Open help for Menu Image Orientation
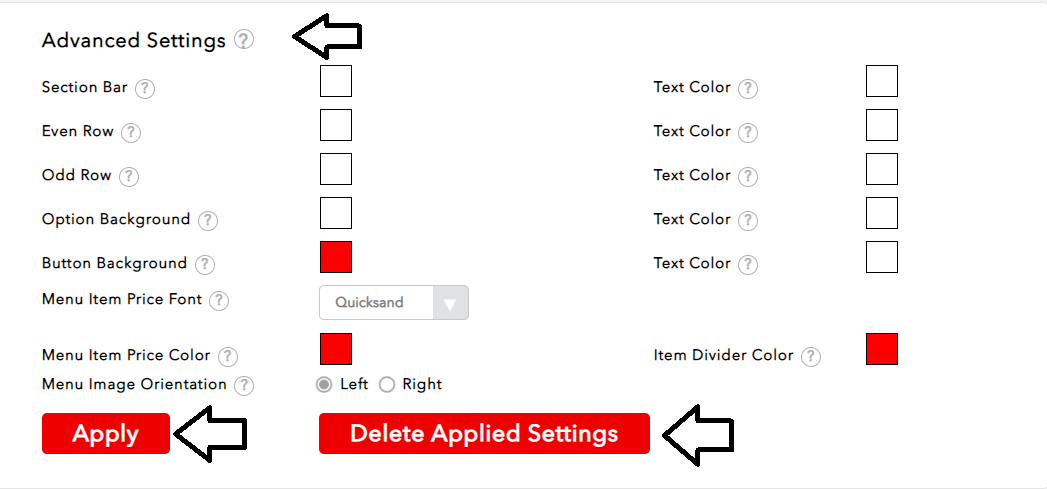The image size is (1047, 489). (244, 385)
